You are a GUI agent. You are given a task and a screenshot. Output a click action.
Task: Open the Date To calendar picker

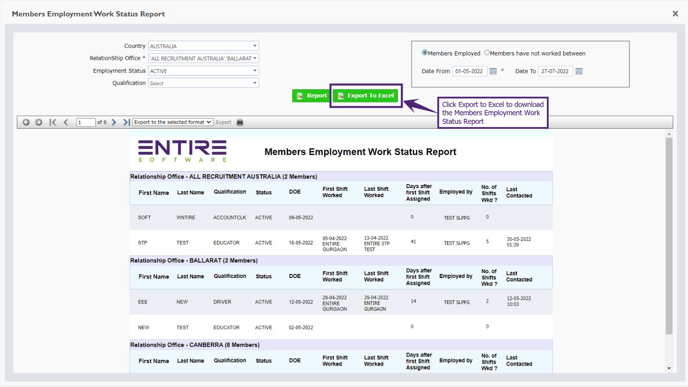click(x=579, y=71)
